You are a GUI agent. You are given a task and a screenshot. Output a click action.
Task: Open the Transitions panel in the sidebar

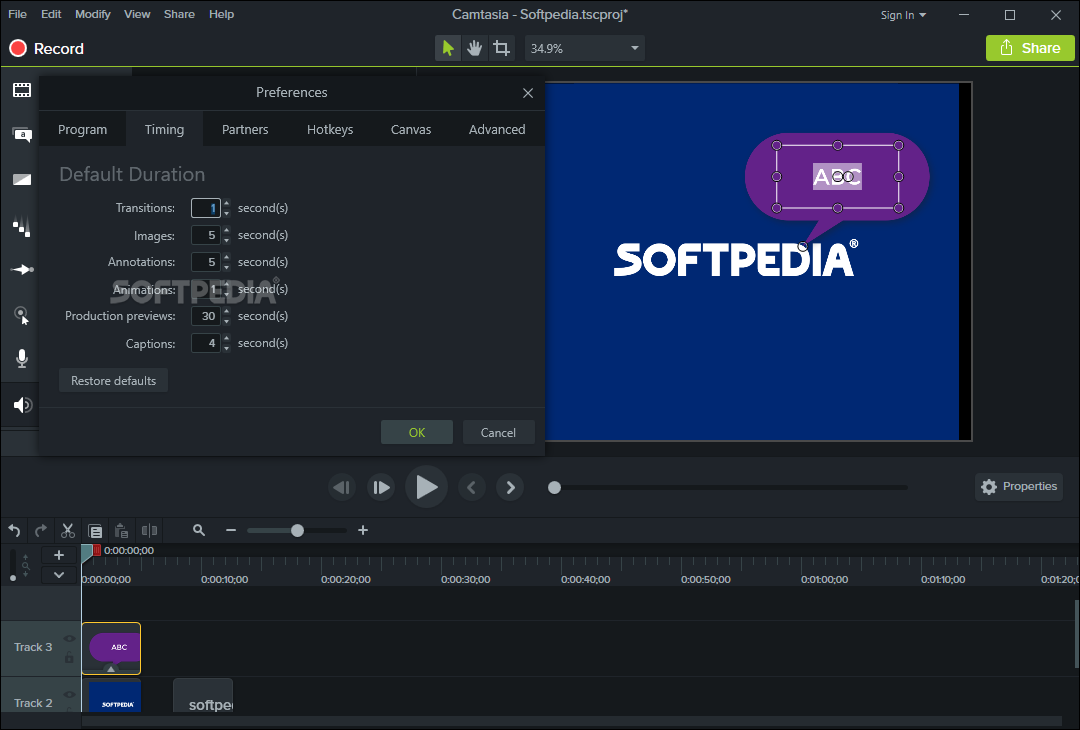(22, 180)
